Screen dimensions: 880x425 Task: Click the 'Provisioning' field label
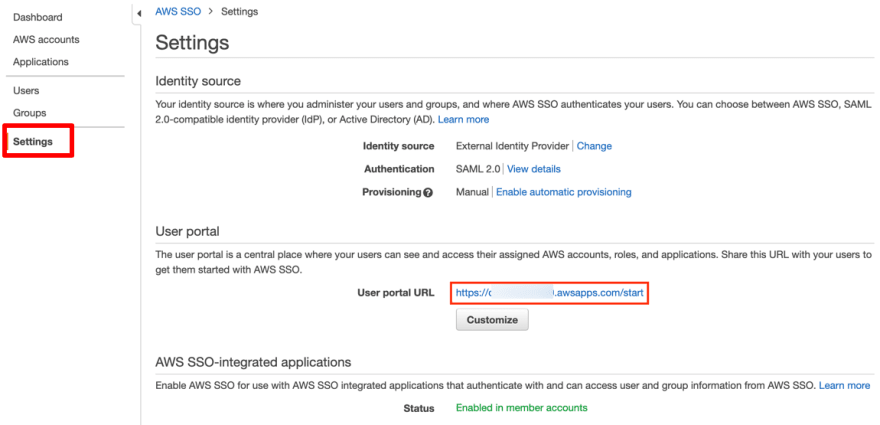click(x=392, y=192)
